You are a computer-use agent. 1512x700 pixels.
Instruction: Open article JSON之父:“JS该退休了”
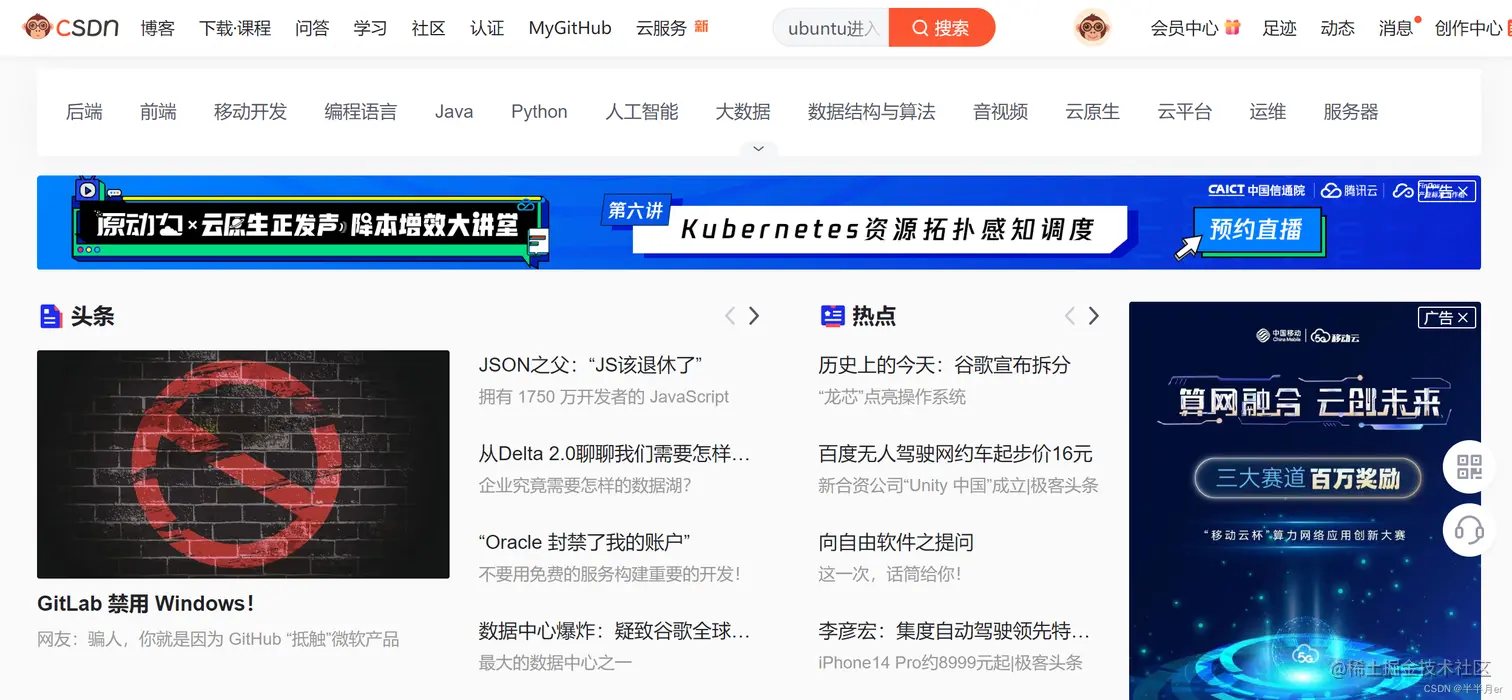(590, 365)
